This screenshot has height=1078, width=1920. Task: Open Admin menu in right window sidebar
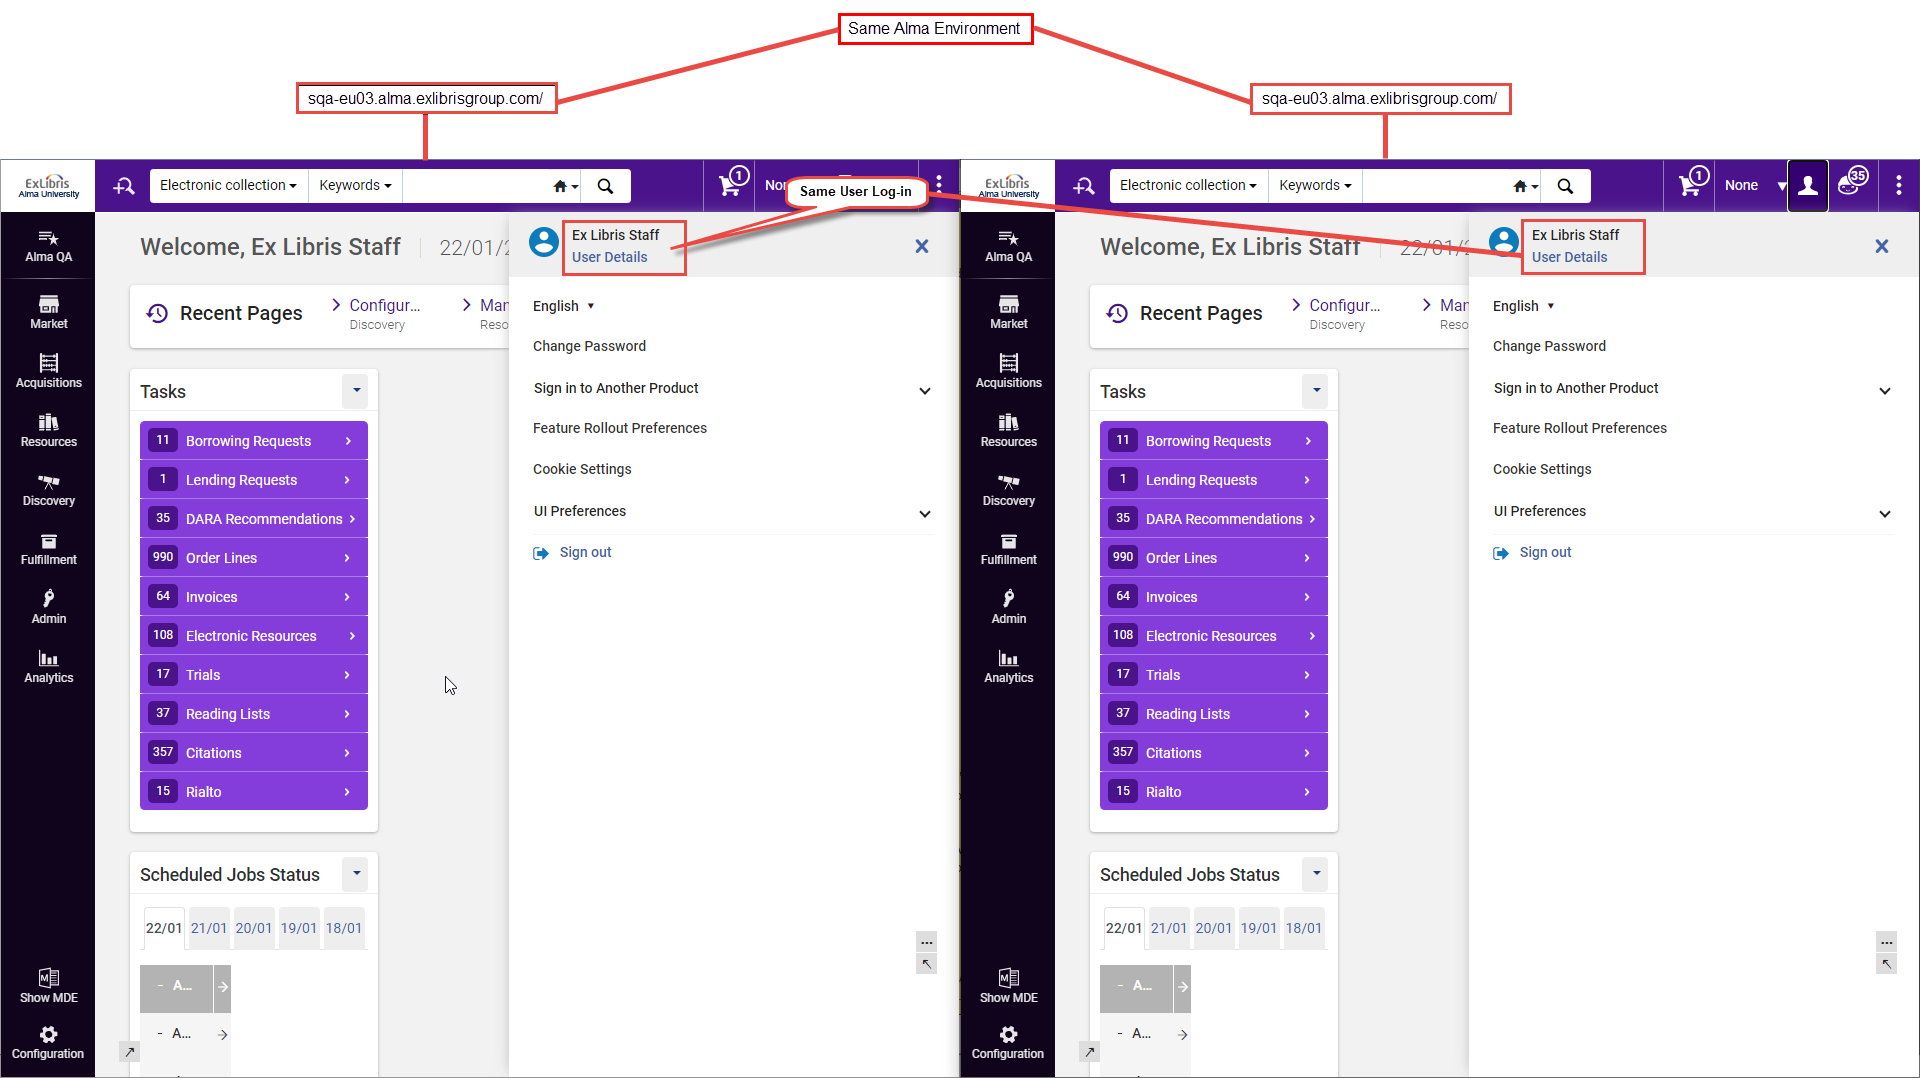coord(1008,607)
